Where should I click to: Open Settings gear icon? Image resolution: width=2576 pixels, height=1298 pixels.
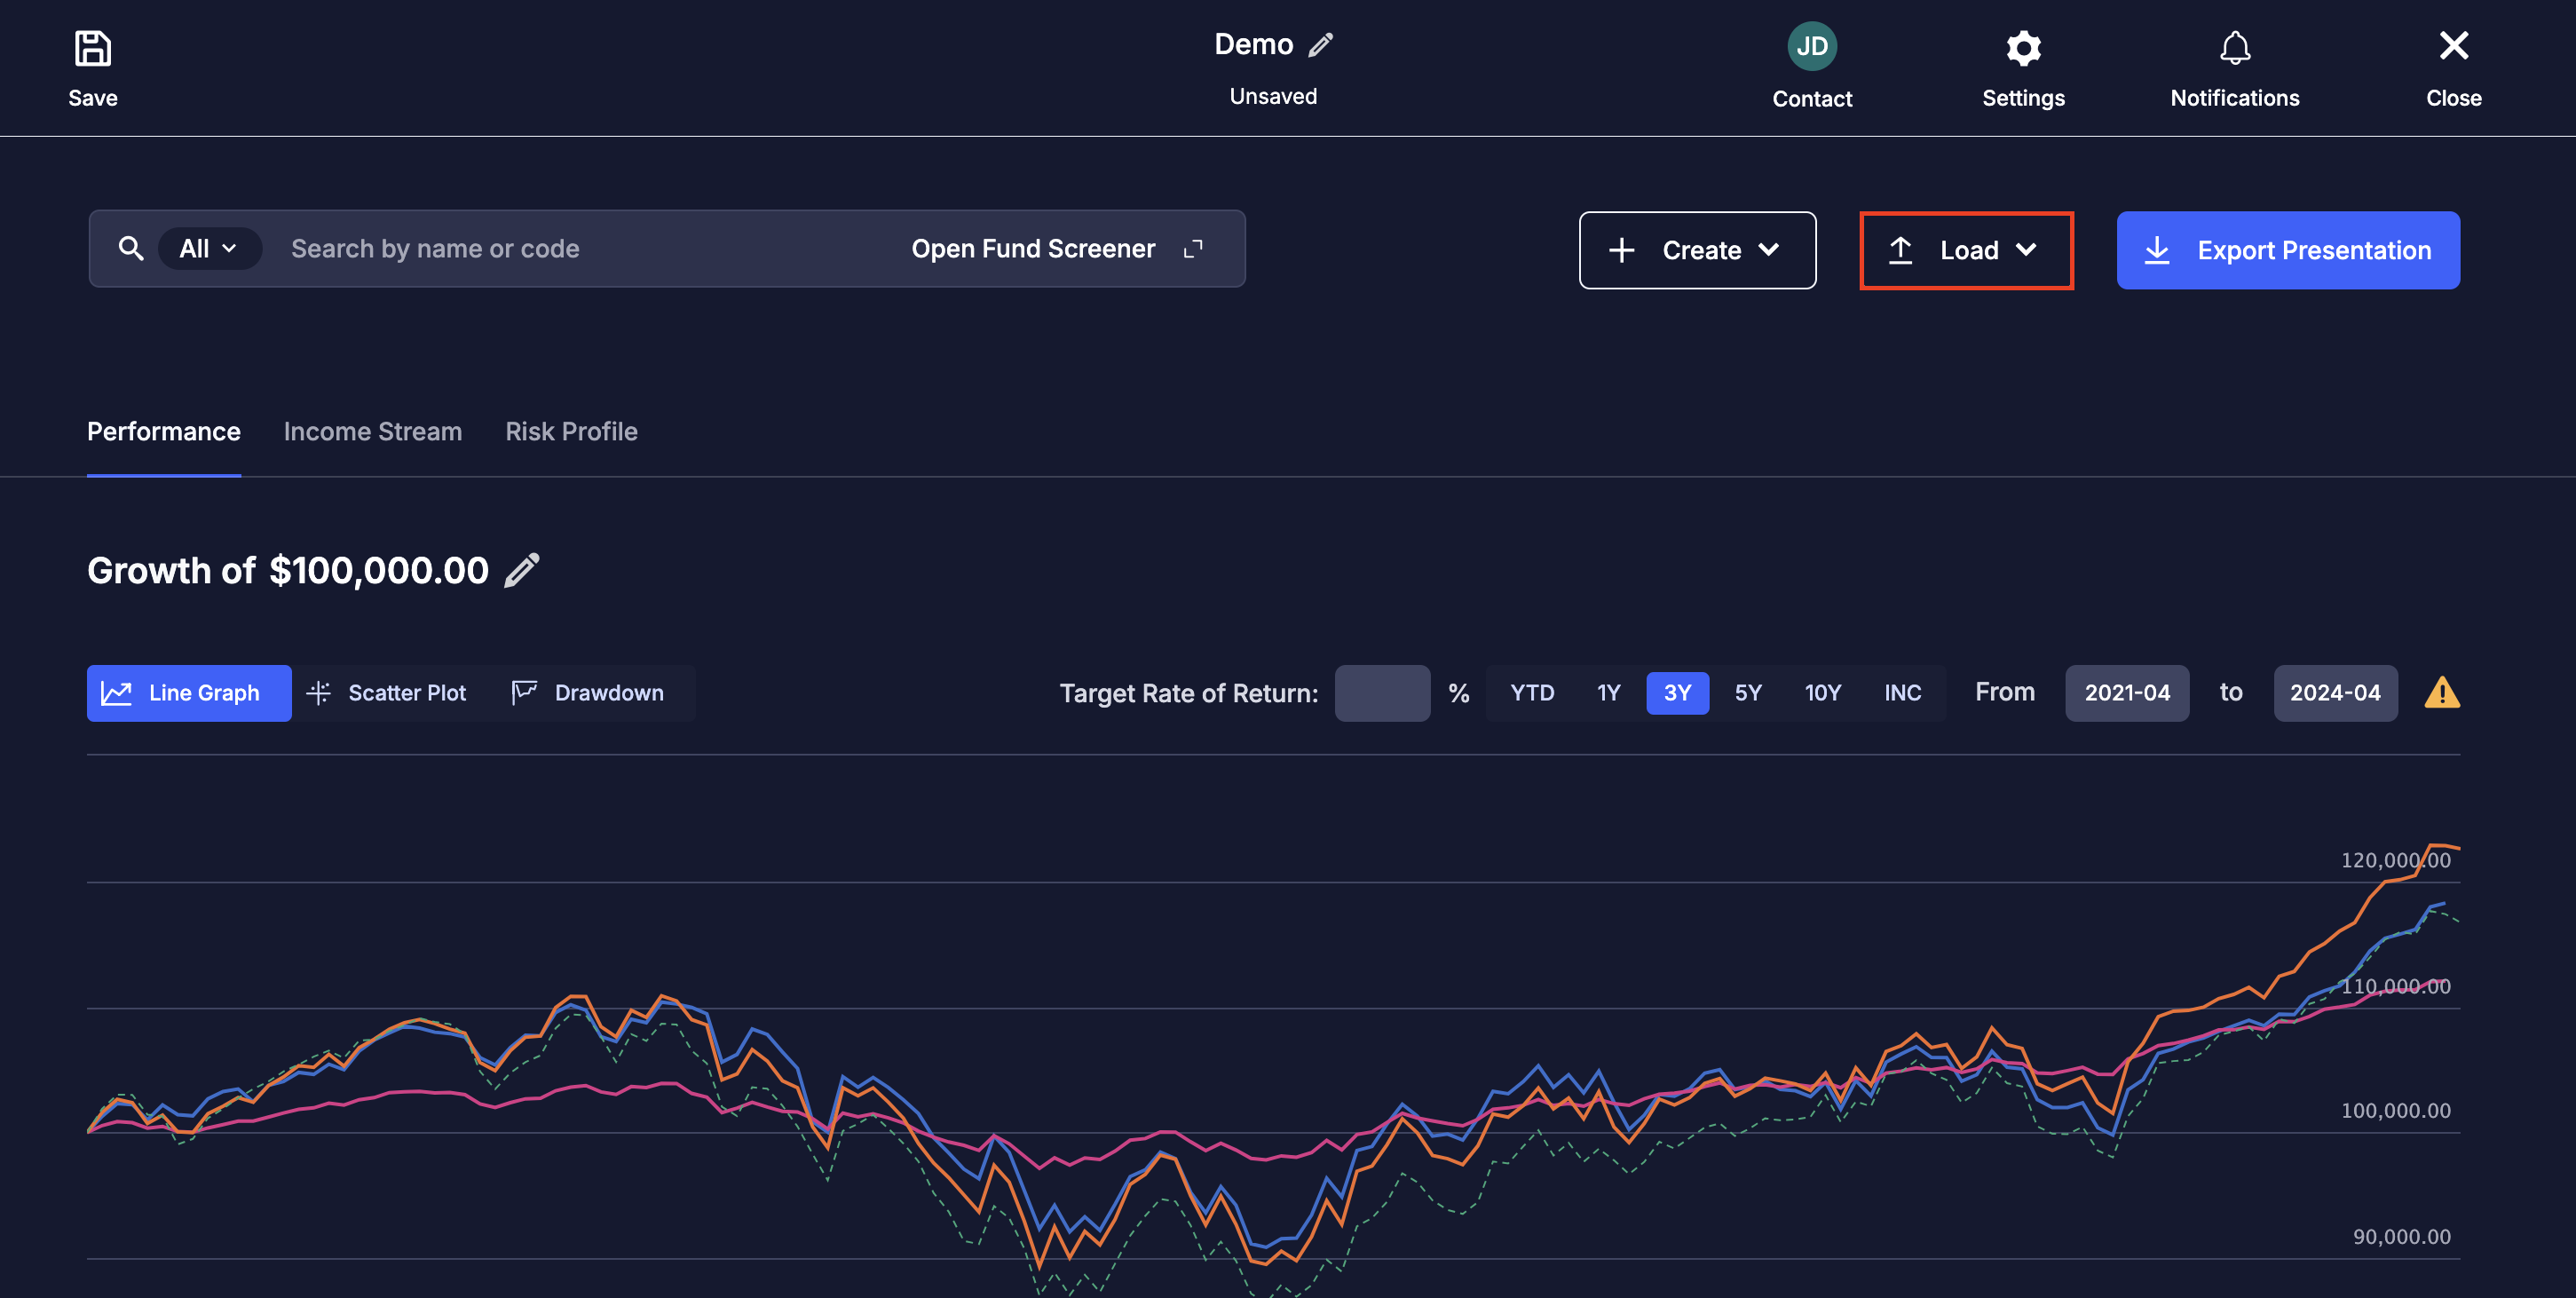pyautogui.click(x=2023, y=48)
